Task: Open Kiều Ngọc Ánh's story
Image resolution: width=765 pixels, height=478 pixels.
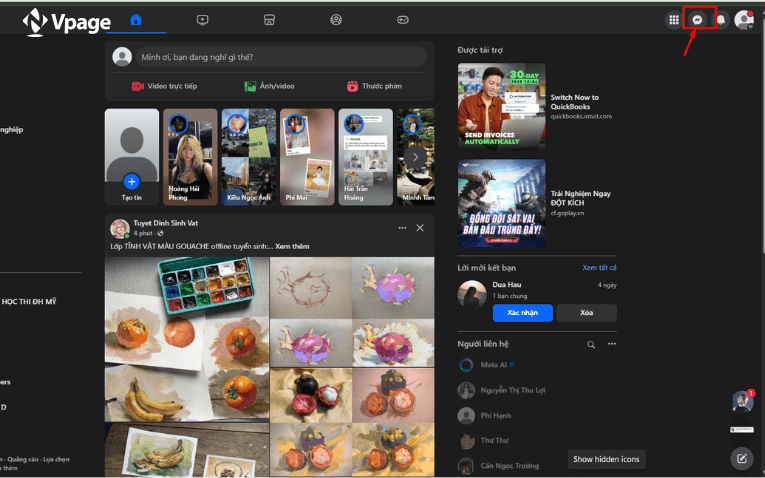Action: (x=249, y=157)
